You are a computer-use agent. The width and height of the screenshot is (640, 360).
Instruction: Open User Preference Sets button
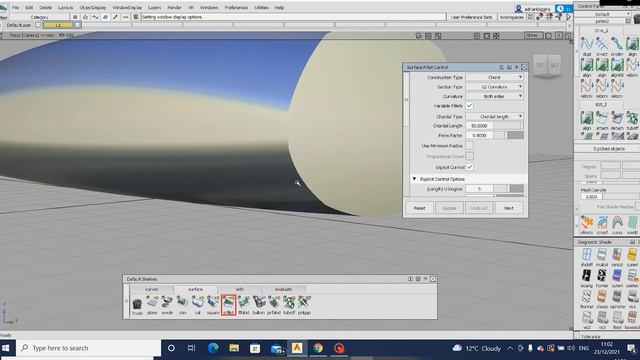point(471,17)
